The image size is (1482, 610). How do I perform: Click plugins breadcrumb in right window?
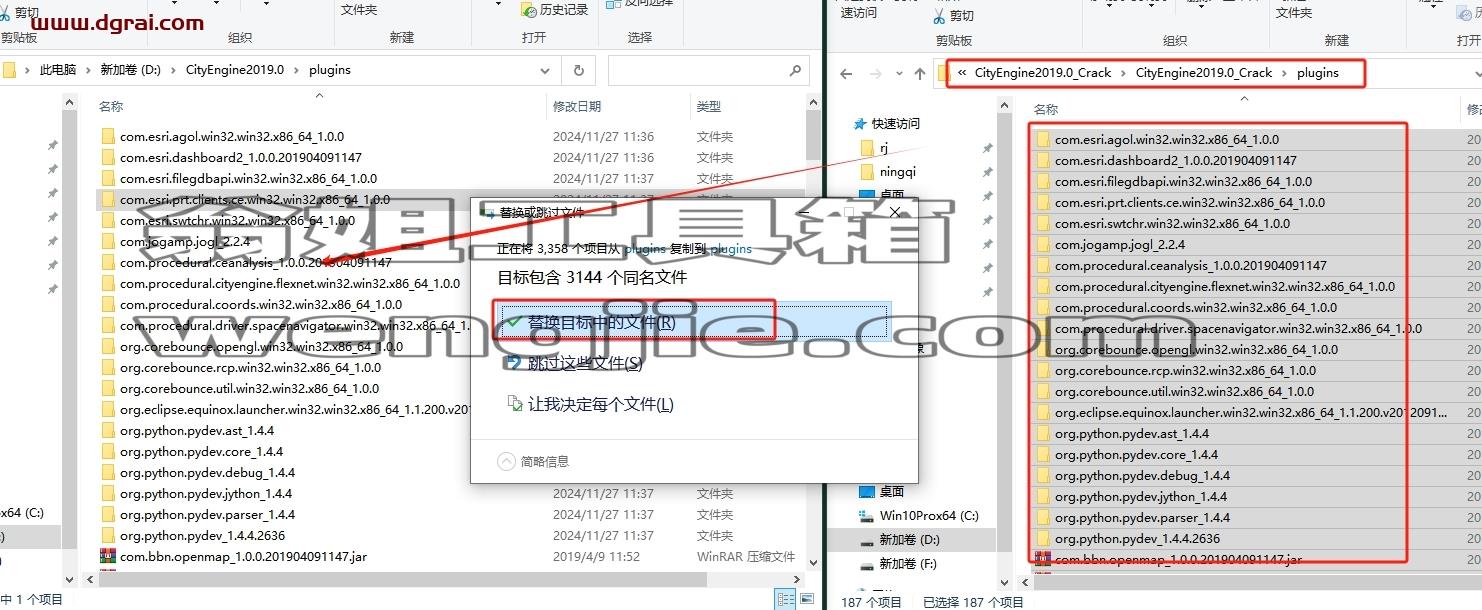coord(1317,73)
